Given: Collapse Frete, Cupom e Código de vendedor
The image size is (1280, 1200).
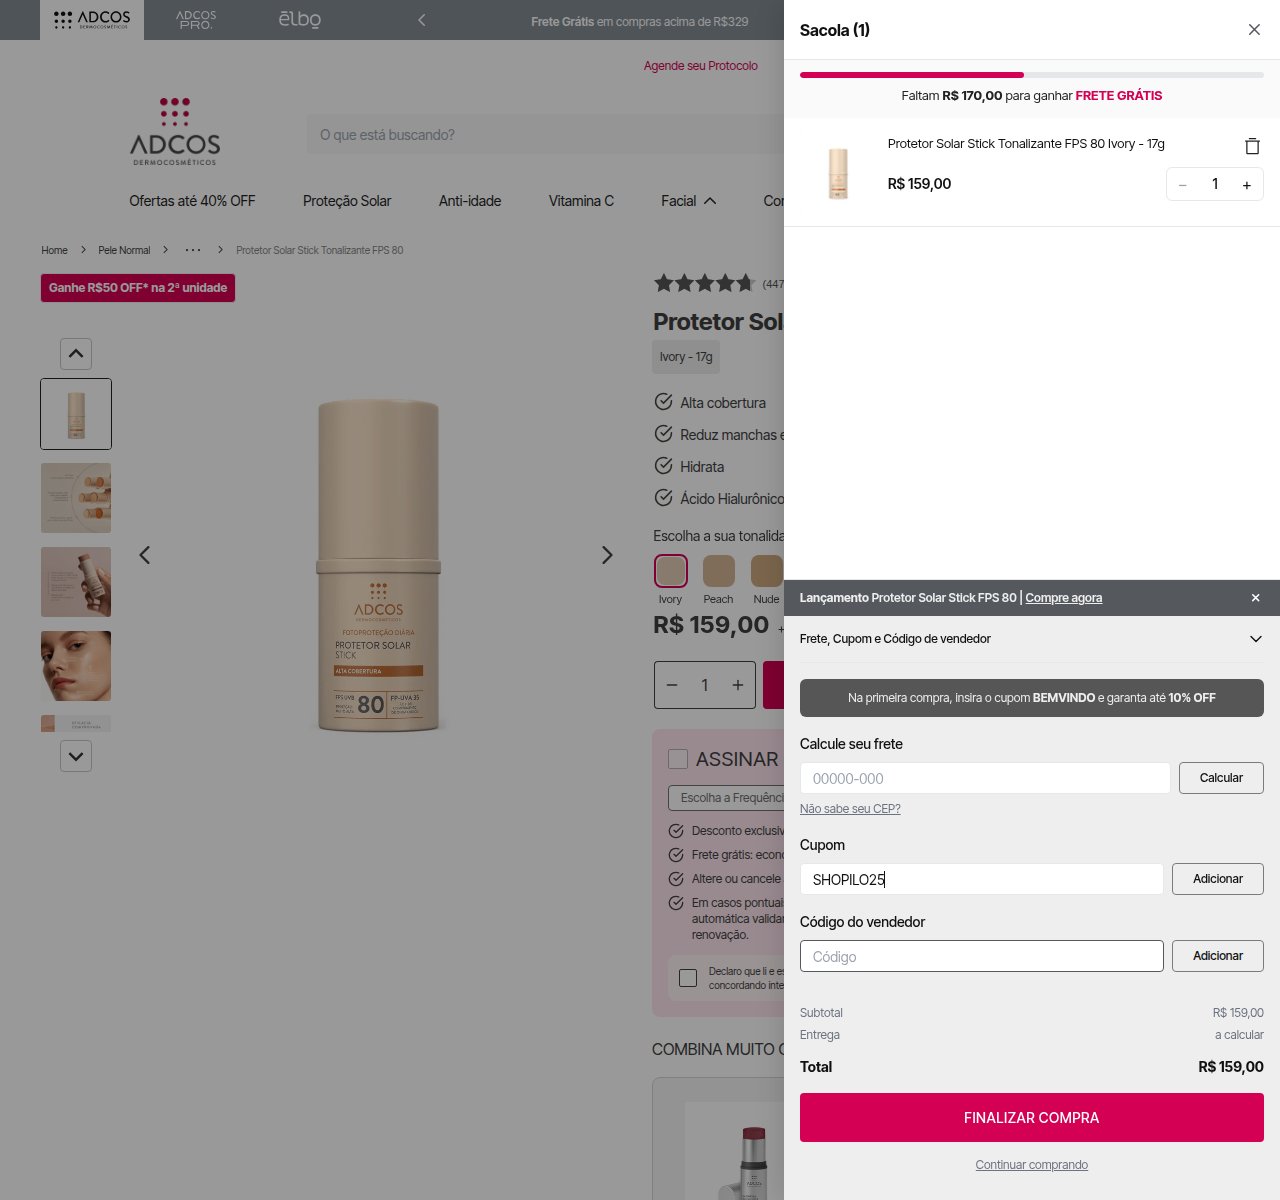Looking at the screenshot, I should pos(1032,639).
